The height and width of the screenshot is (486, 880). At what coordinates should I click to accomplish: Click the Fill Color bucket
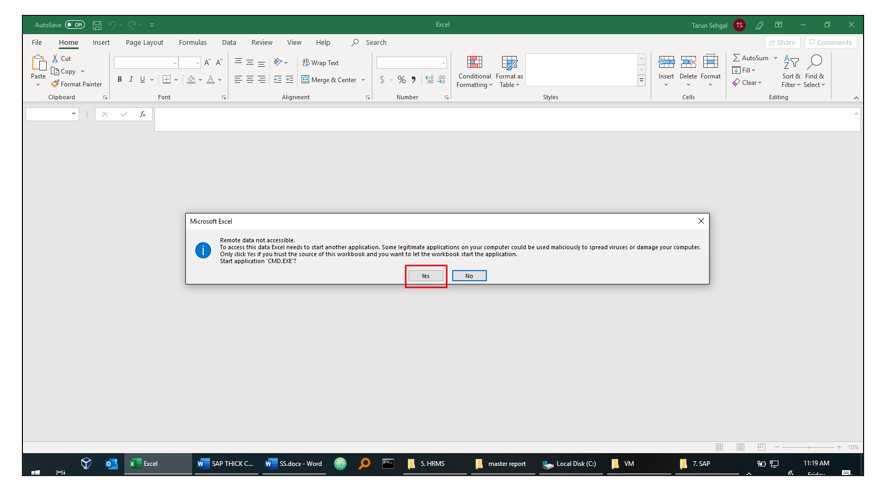(191, 80)
